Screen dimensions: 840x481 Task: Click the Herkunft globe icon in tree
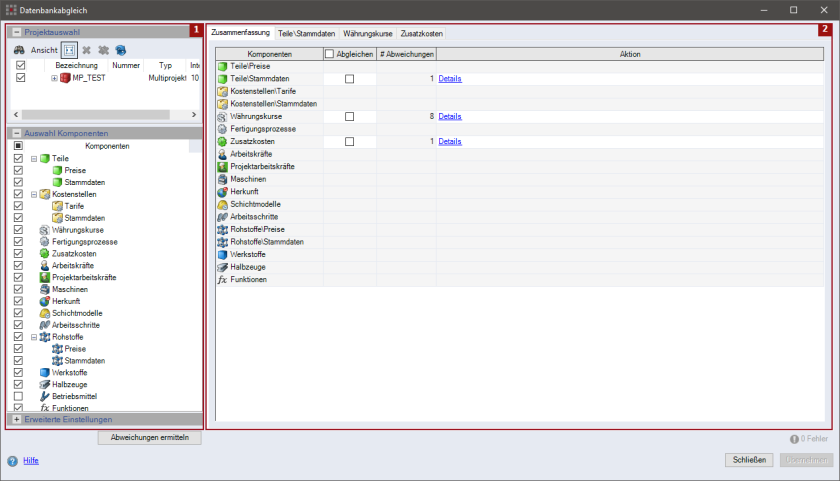(44, 301)
